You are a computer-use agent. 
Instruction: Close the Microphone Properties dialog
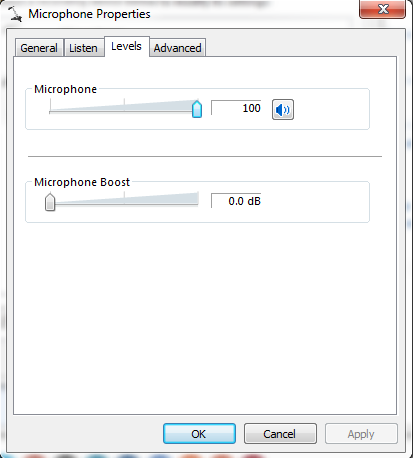coord(382,9)
